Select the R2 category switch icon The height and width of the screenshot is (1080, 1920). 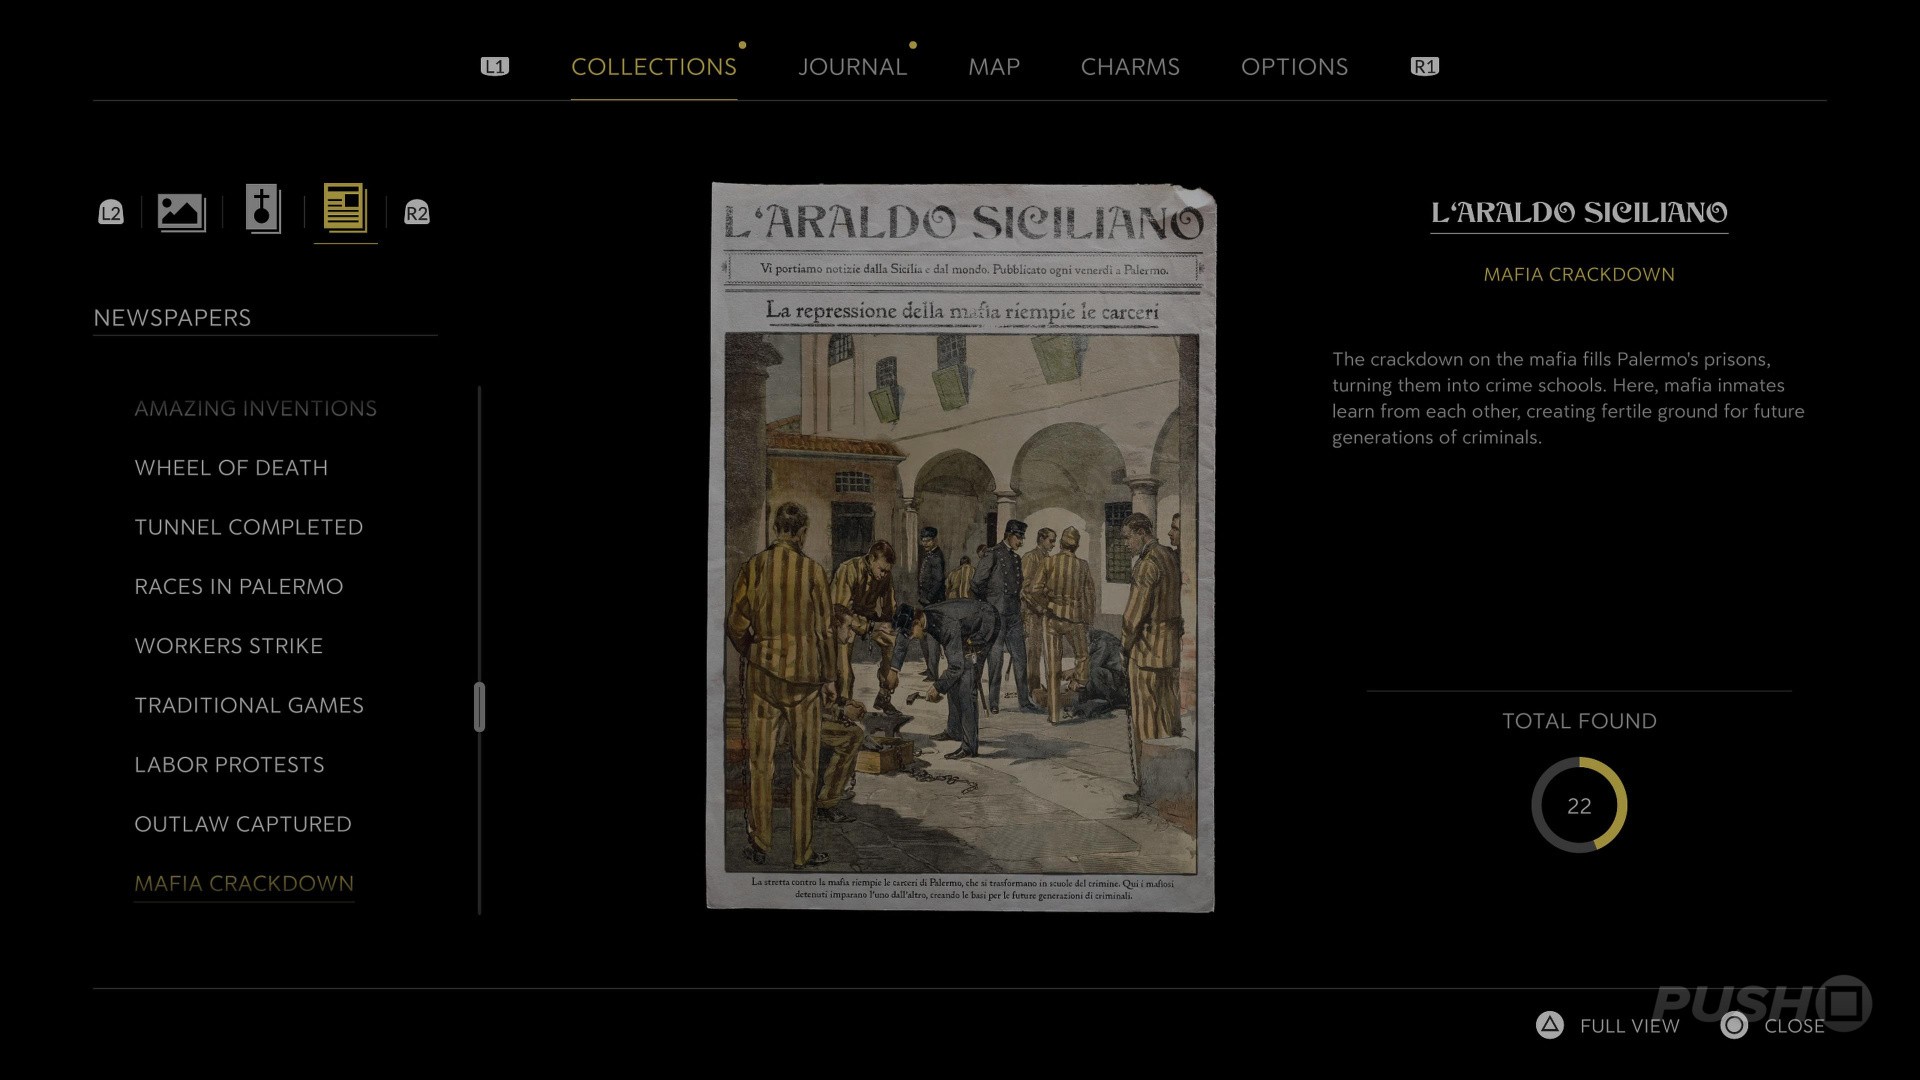(416, 213)
